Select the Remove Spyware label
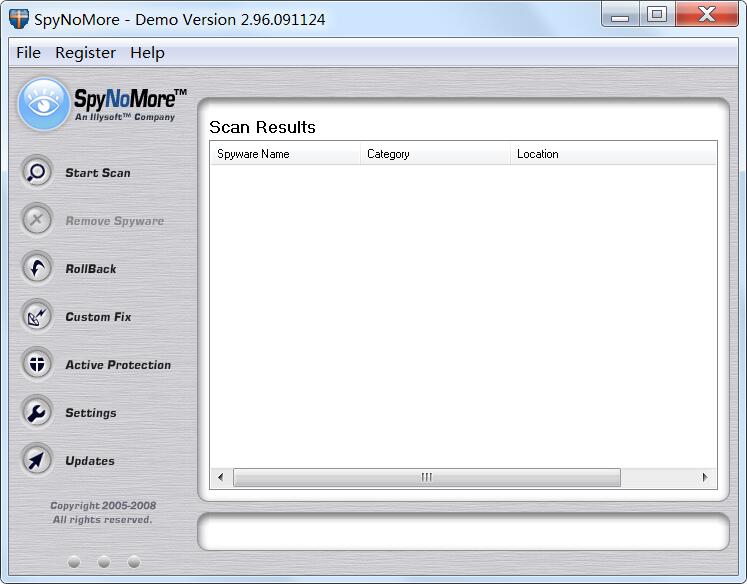Image resolution: width=747 pixels, height=584 pixels. (x=114, y=221)
